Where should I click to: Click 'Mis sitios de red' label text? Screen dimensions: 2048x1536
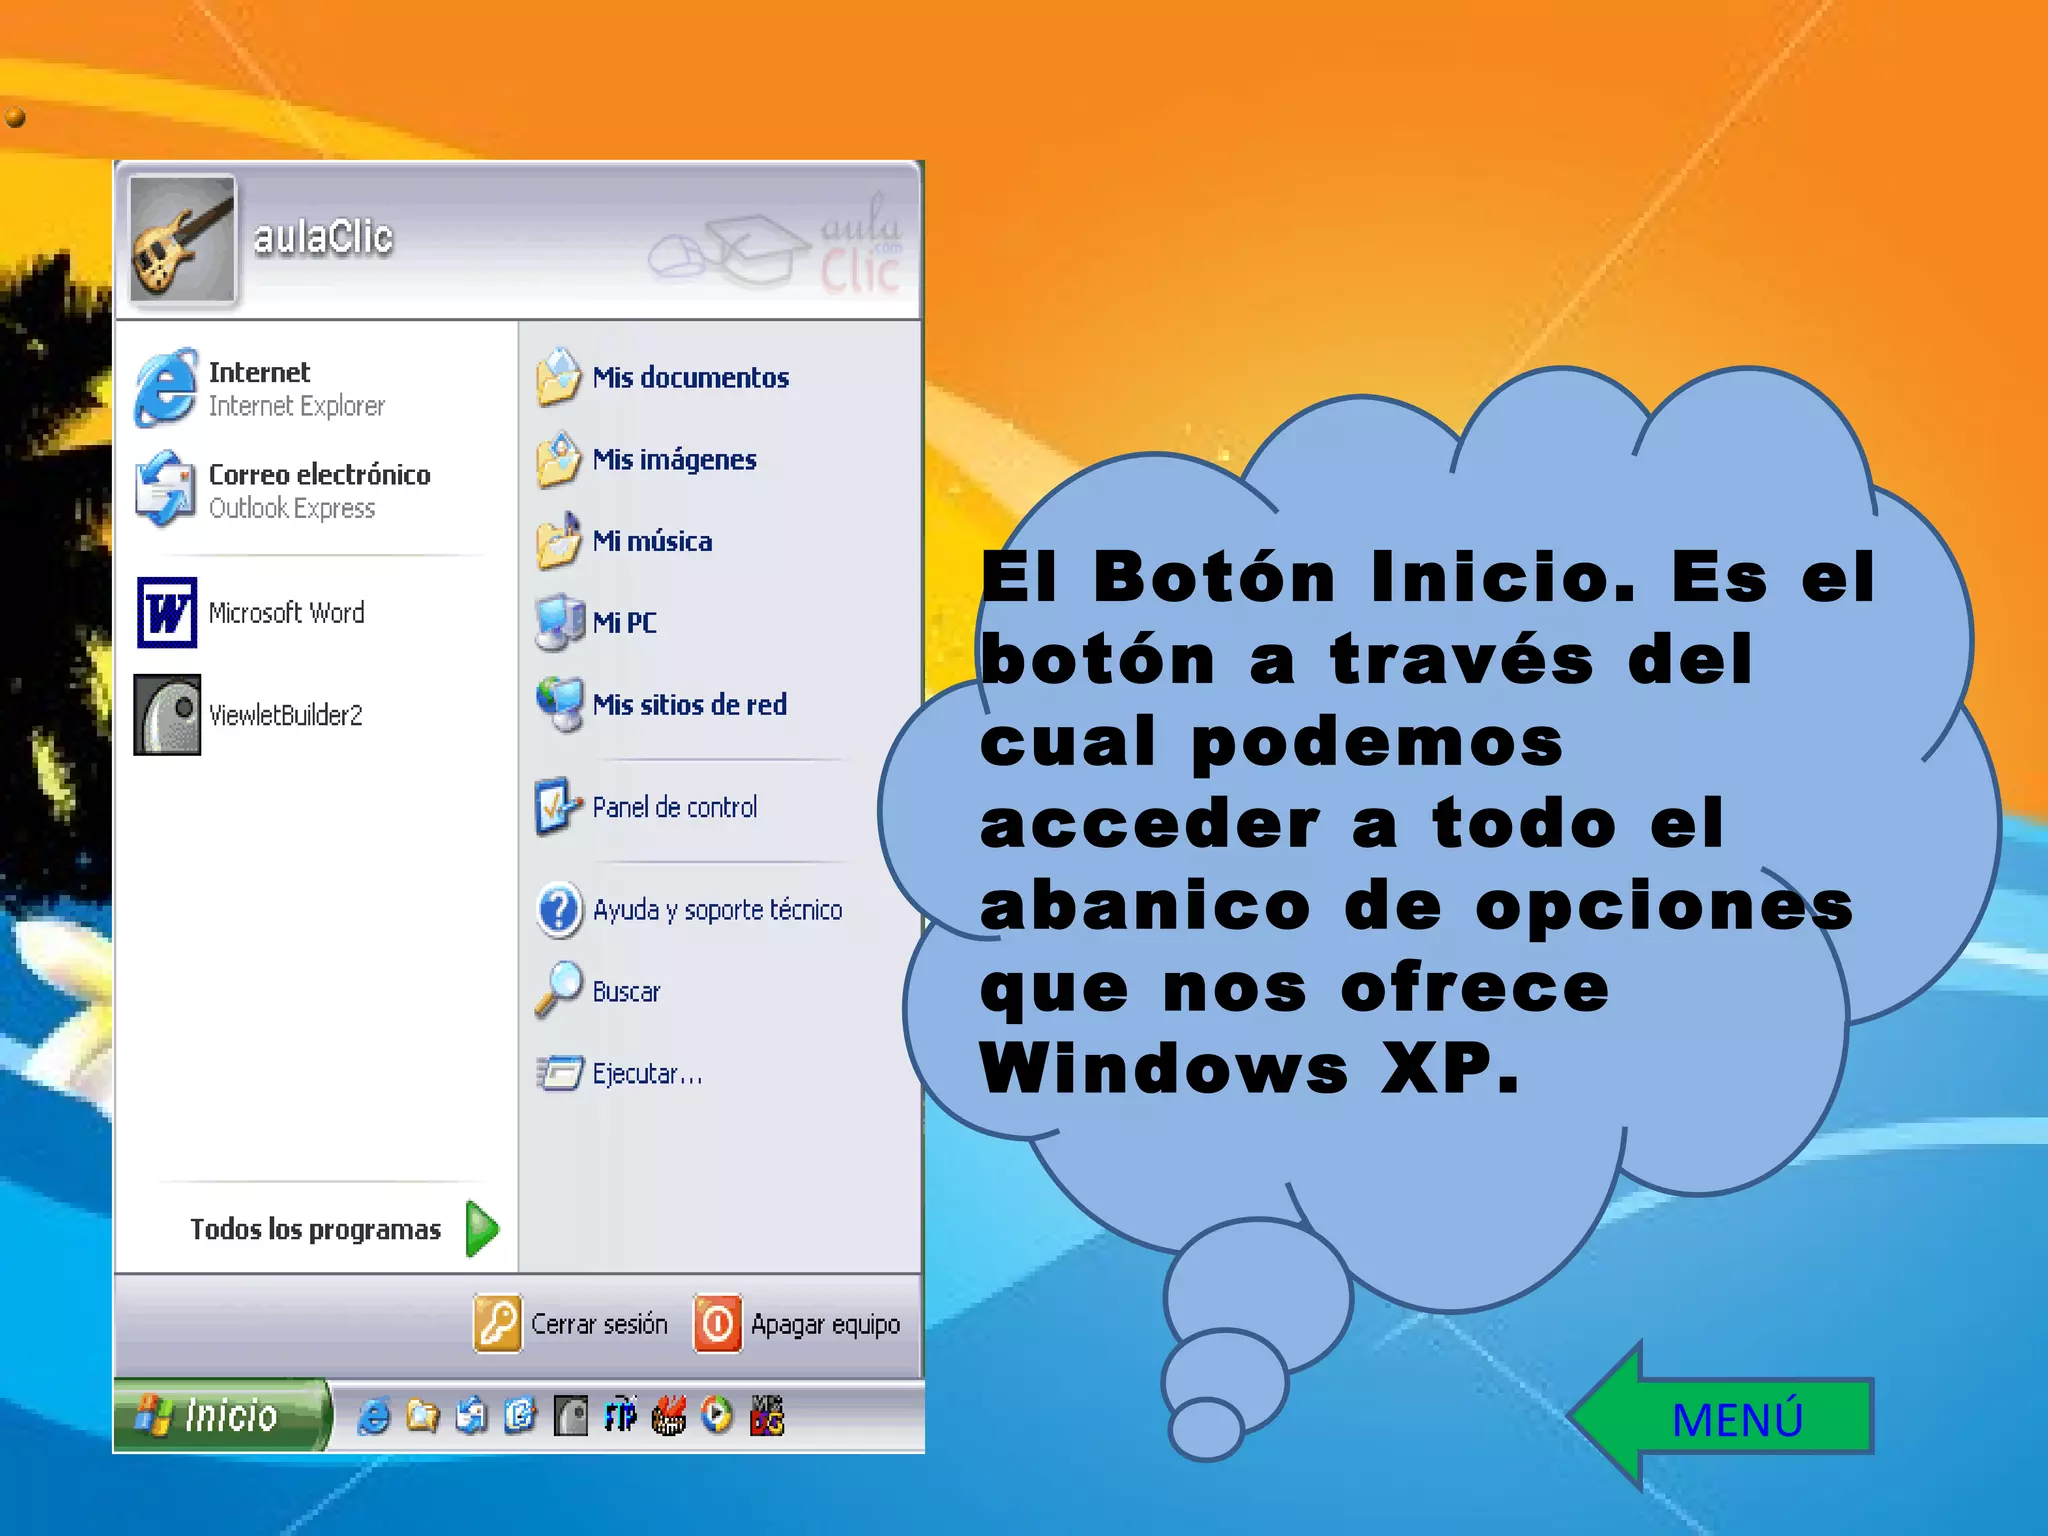[x=690, y=704]
